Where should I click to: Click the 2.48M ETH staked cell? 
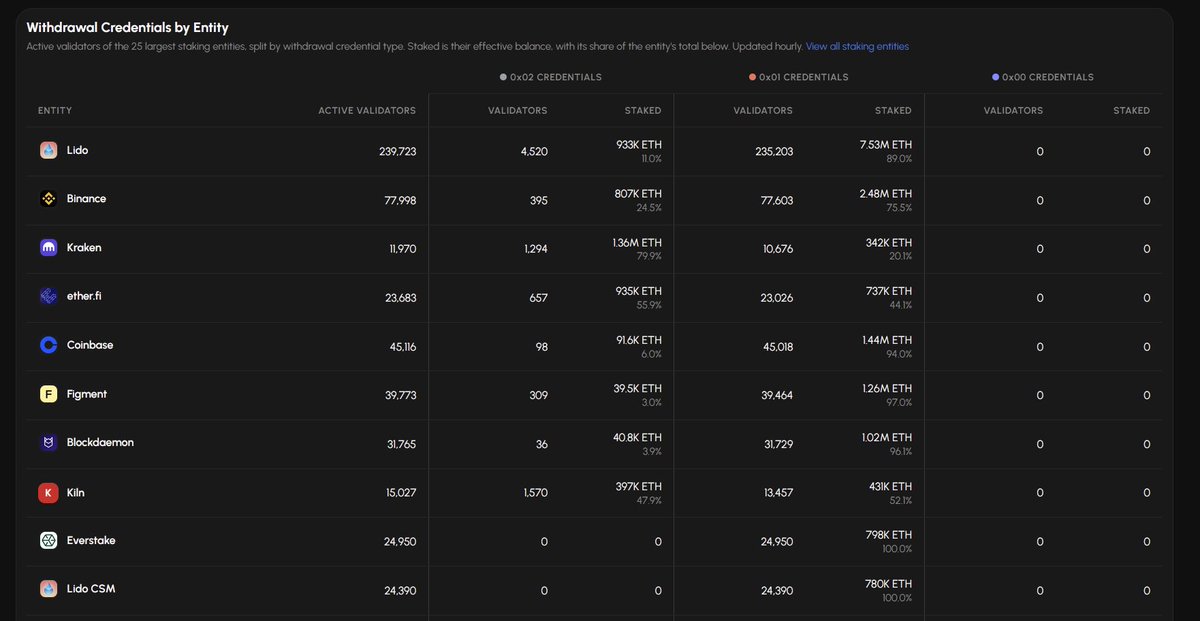pyautogui.click(x=886, y=194)
